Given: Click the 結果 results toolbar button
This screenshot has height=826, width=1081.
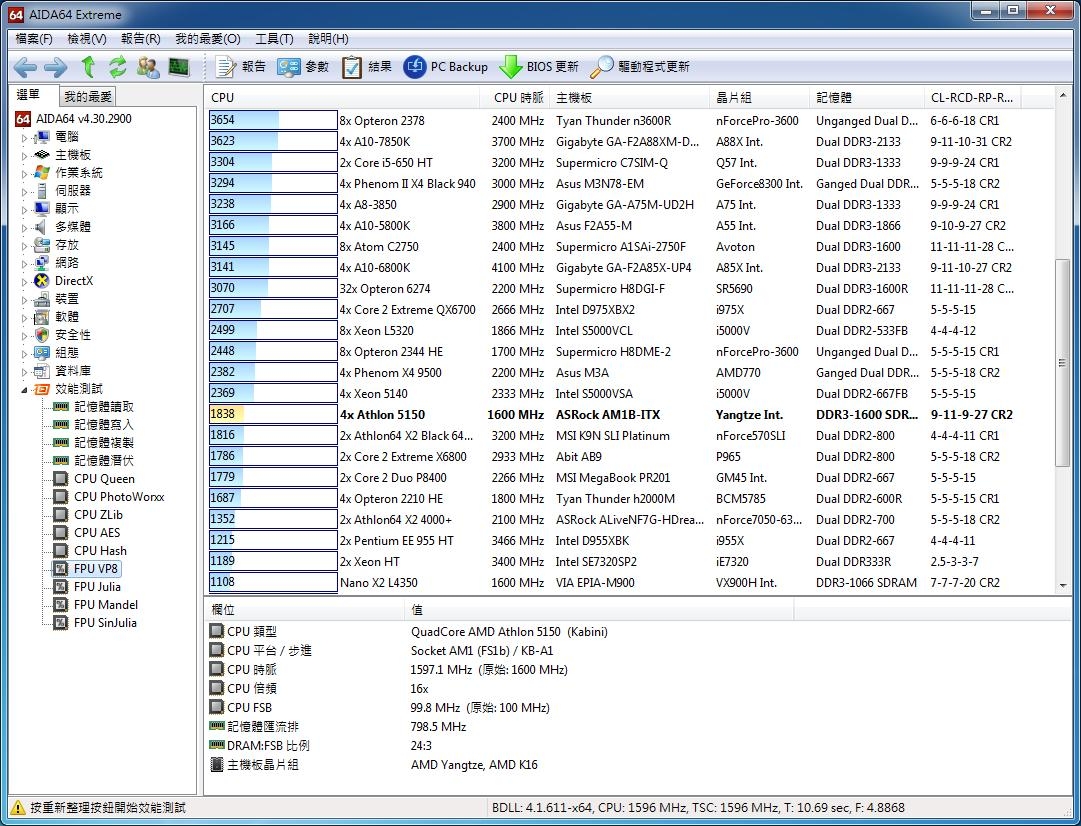Looking at the screenshot, I should [366, 67].
